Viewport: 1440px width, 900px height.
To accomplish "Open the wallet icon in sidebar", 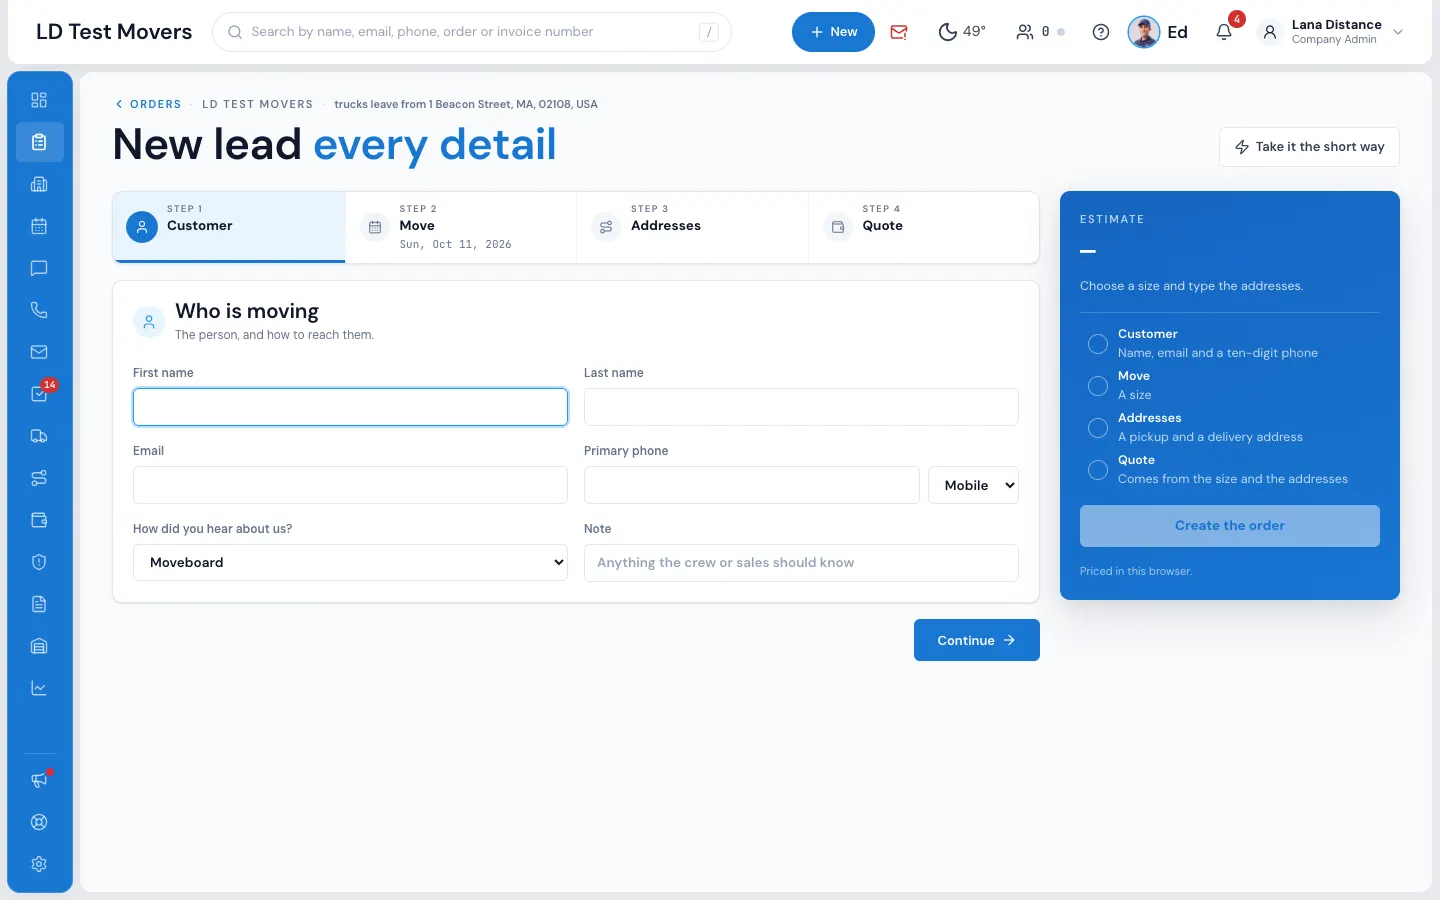I will [39, 520].
